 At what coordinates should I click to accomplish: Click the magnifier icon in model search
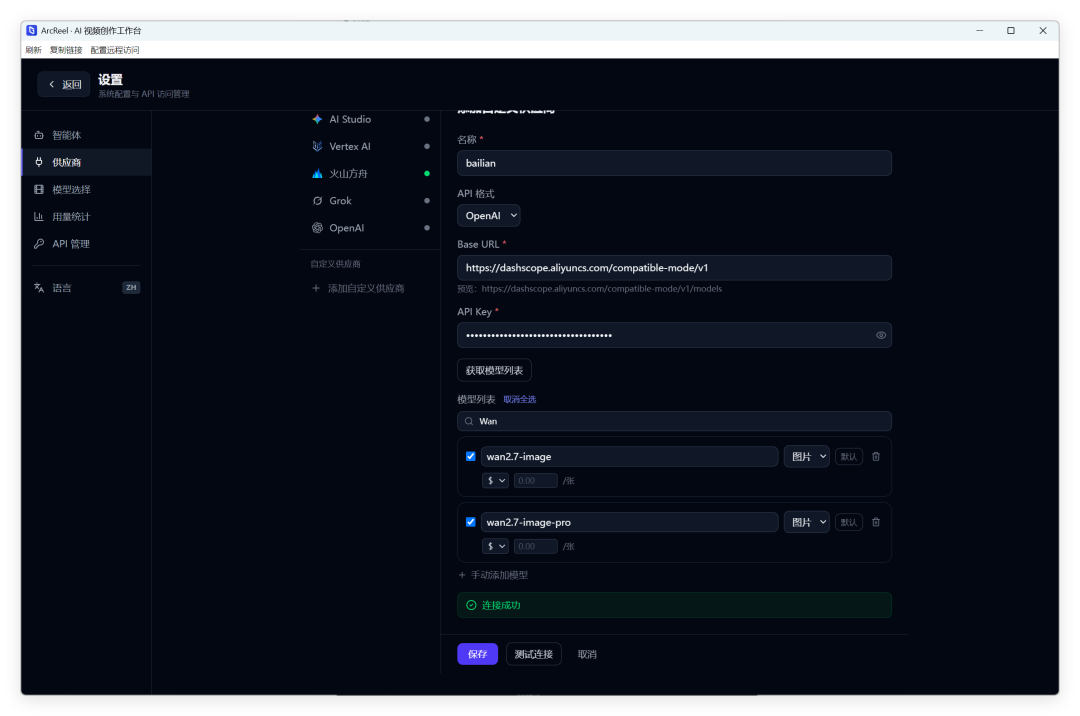point(469,421)
